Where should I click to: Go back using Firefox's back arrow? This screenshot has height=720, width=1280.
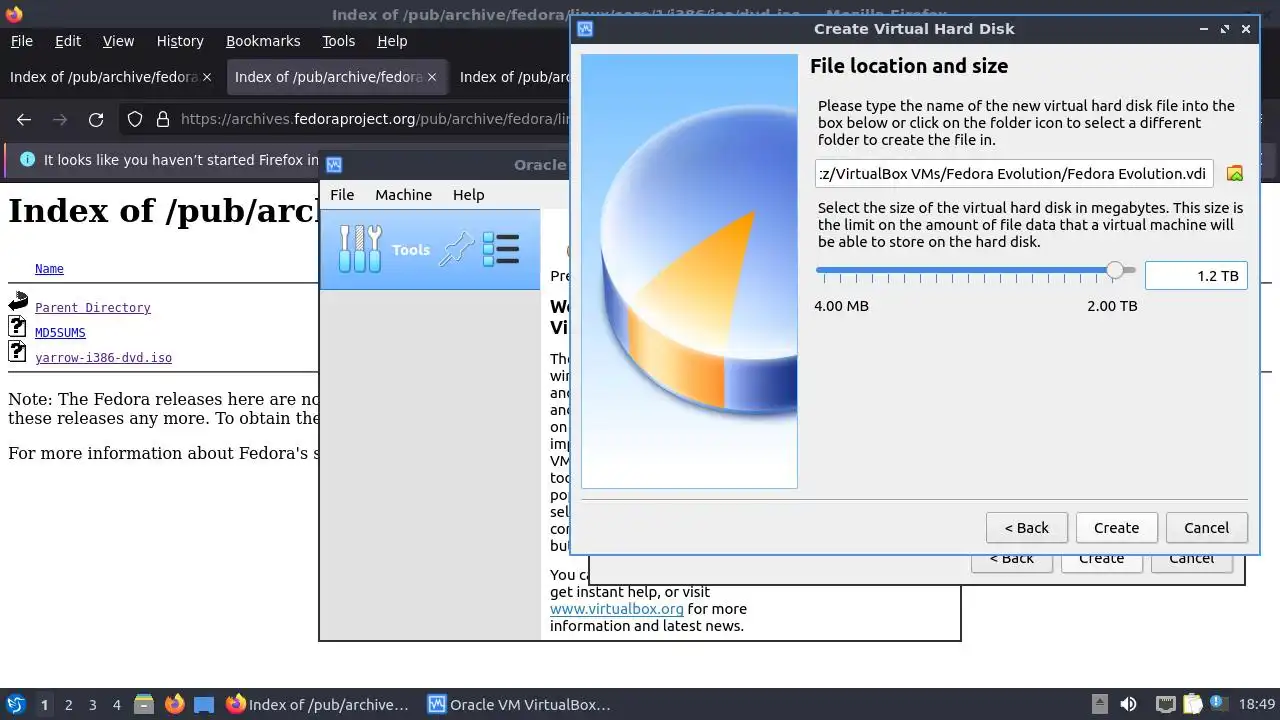(24, 119)
